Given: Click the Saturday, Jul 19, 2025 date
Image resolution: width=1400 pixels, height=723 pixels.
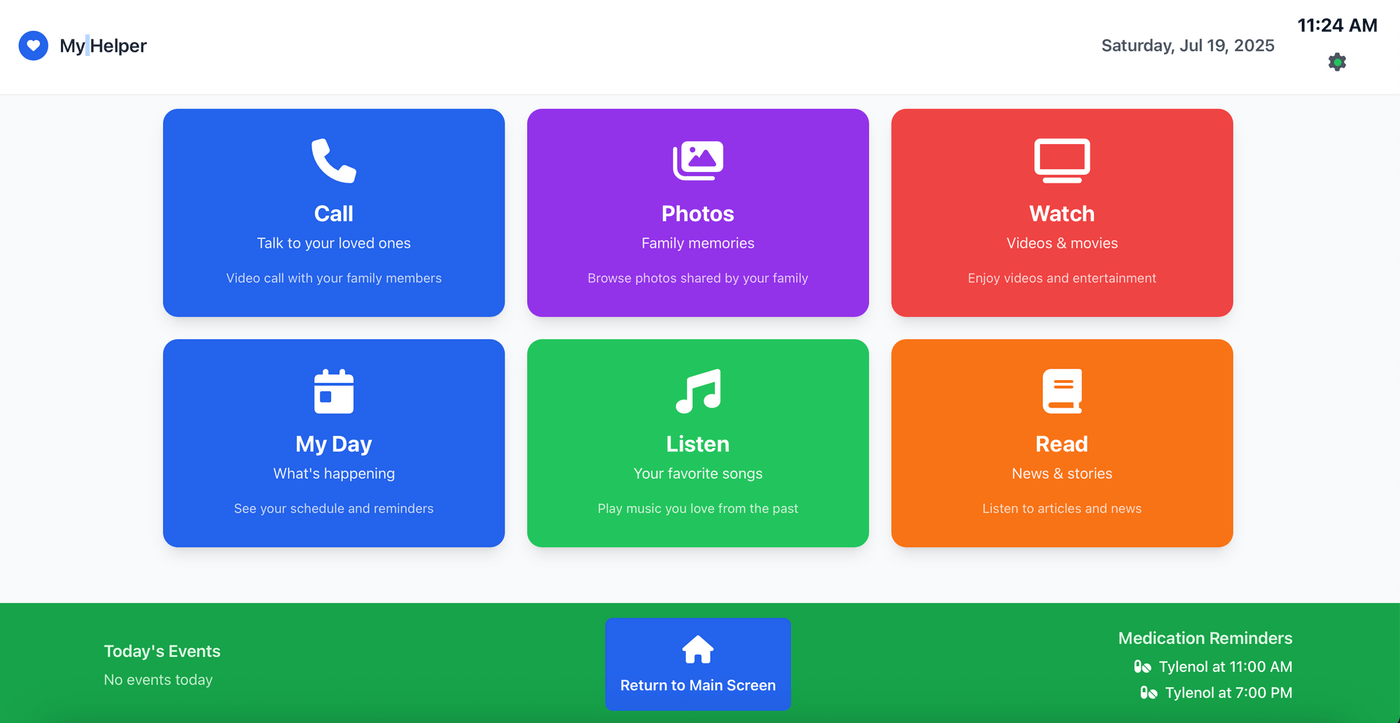Looking at the screenshot, I should tap(1187, 46).
